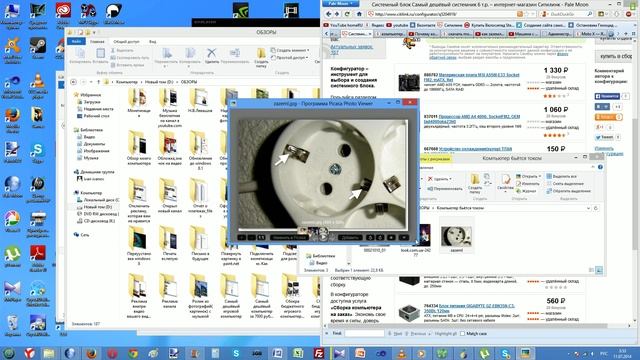640x360 pixels.
Task: Click Back arrow in ОБЗОРЫ Explorer window
Action: point(74,82)
